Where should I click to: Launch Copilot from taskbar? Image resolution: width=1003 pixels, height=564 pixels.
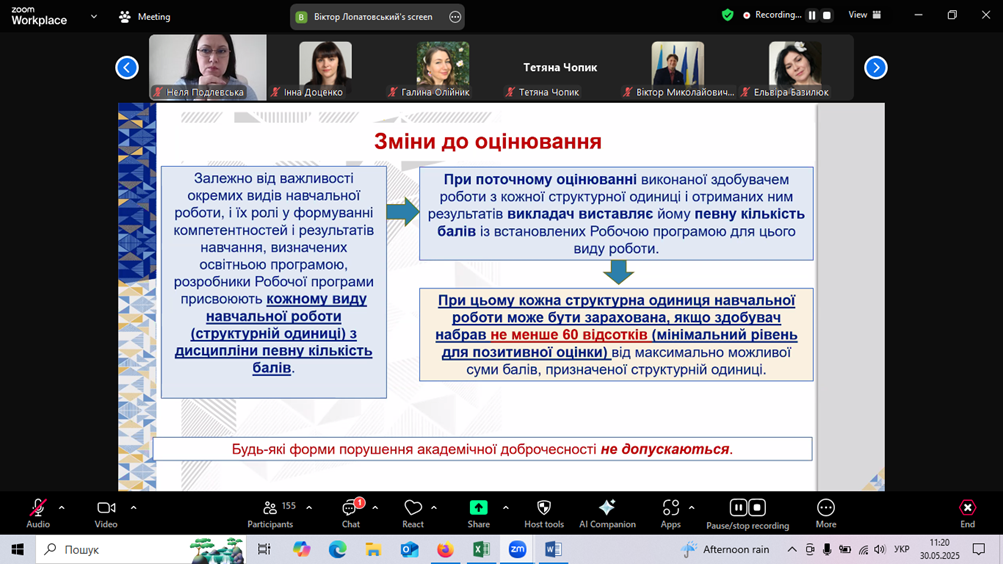pos(301,549)
